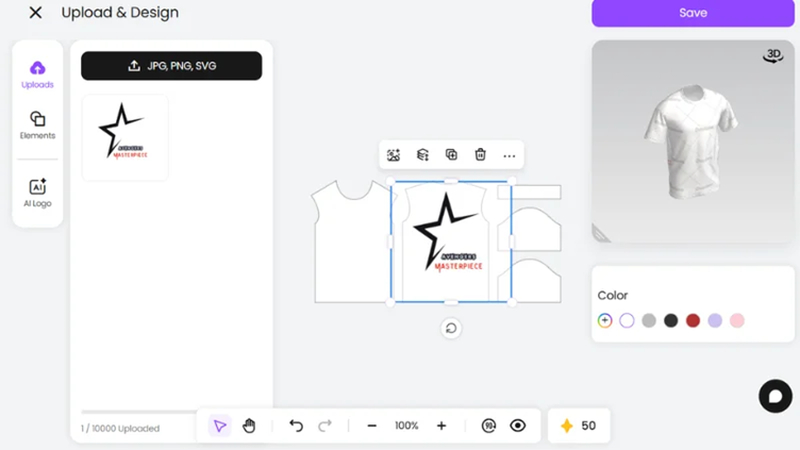Choose the red color swatch
Screen dimensions: 800x450
point(693,320)
